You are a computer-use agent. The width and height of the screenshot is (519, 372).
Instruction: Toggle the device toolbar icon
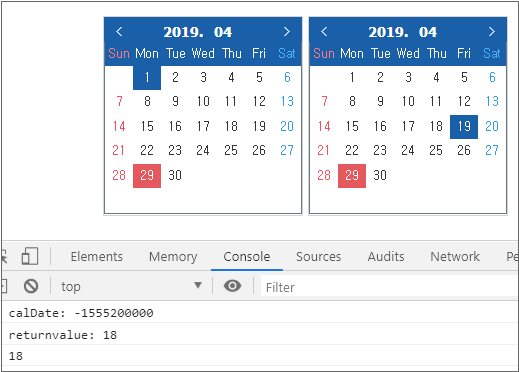pyautogui.click(x=30, y=256)
